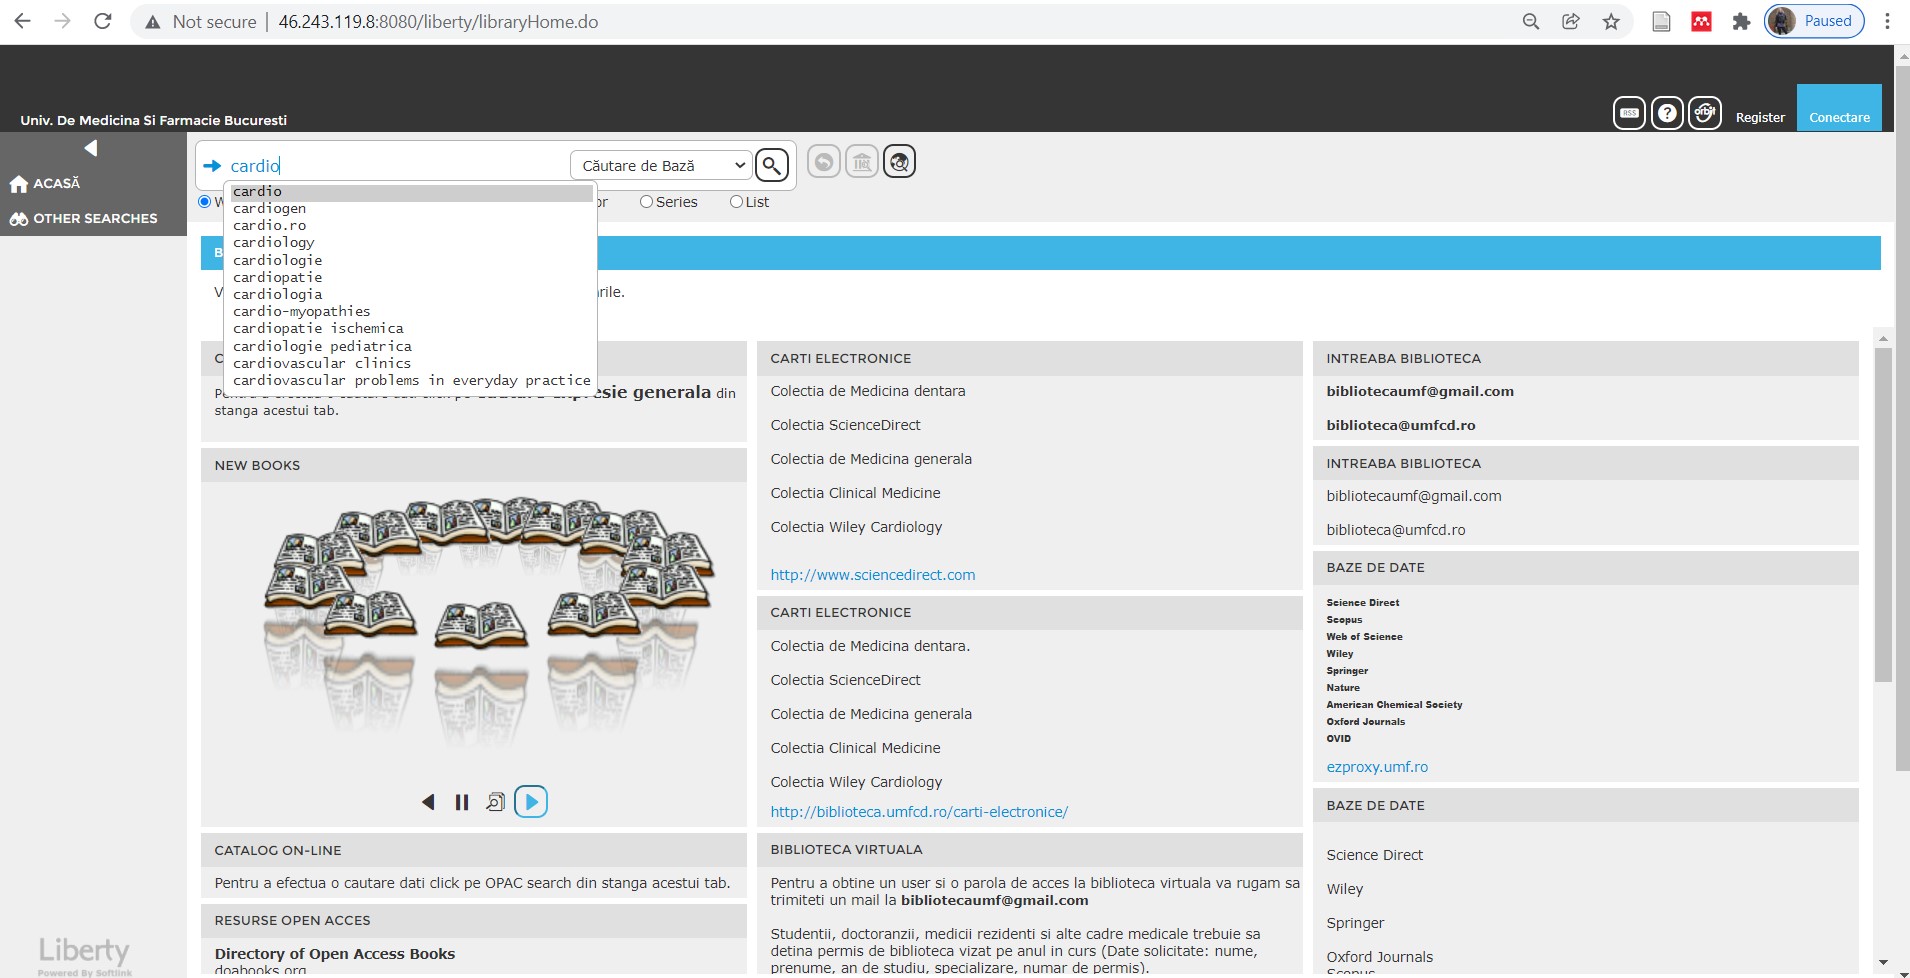The image size is (1910, 978).
Task: Collapse the left sidebar with arrow
Action: click(x=91, y=148)
